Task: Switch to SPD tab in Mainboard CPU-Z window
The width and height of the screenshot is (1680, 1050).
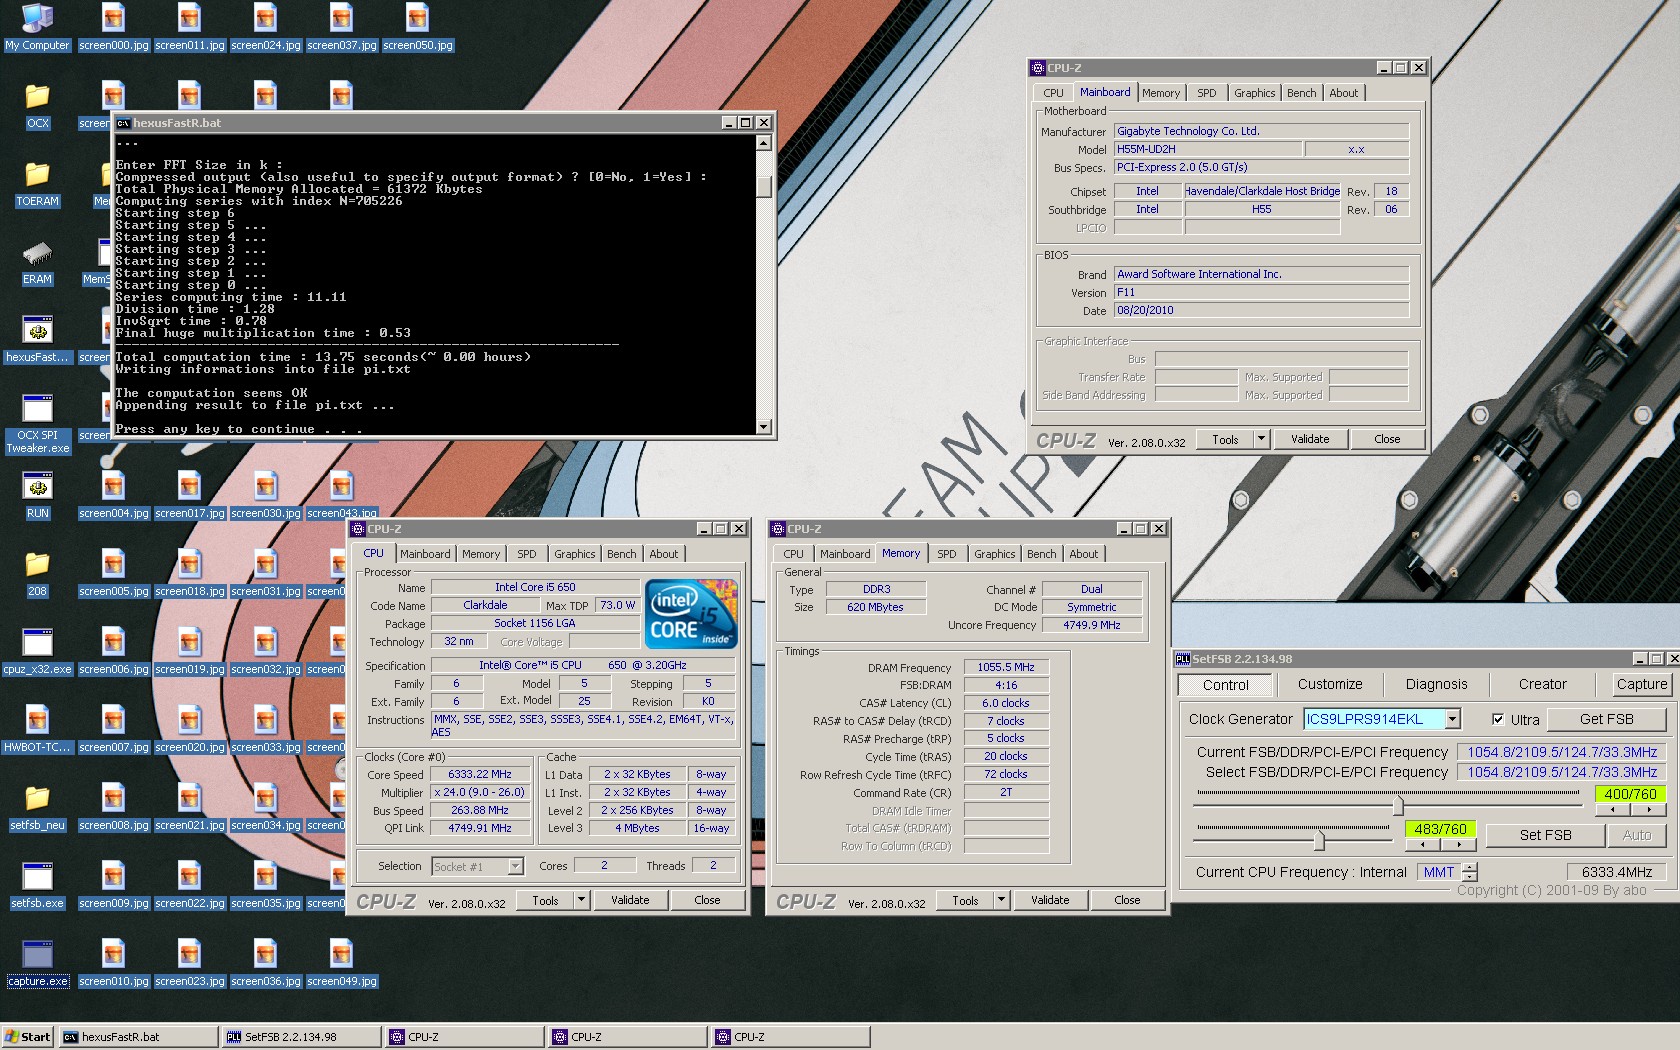Action: pyautogui.click(x=1206, y=93)
